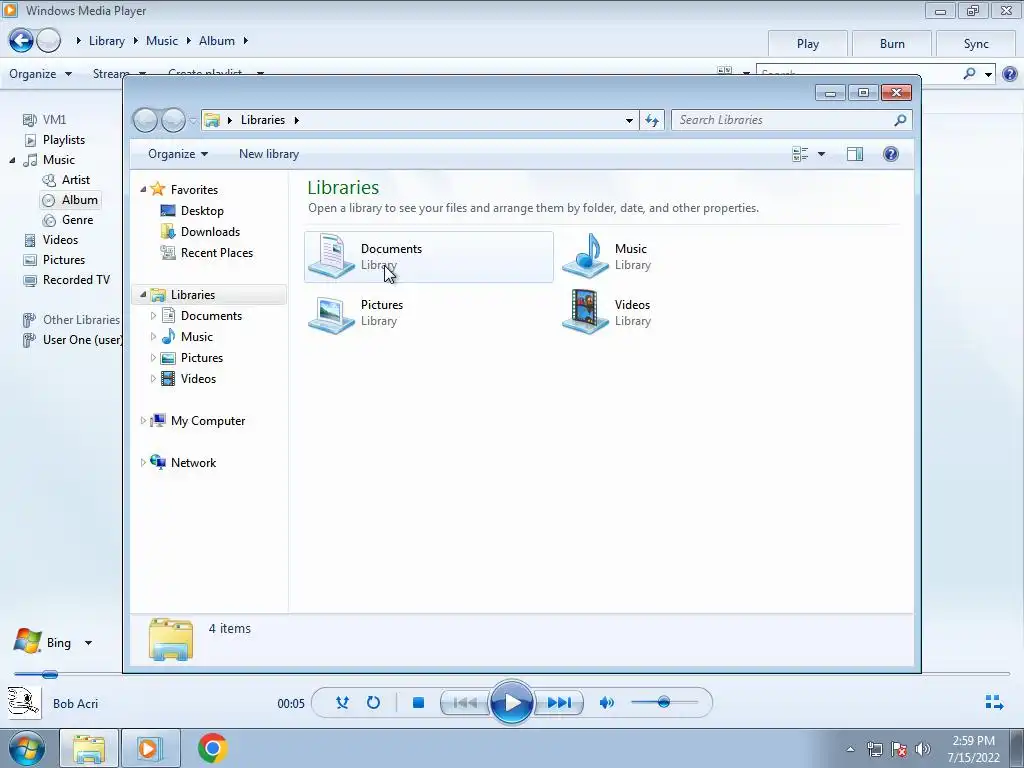Open Windows Explorer from taskbar
The width and height of the screenshot is (1024, 768).
(89, 748)
